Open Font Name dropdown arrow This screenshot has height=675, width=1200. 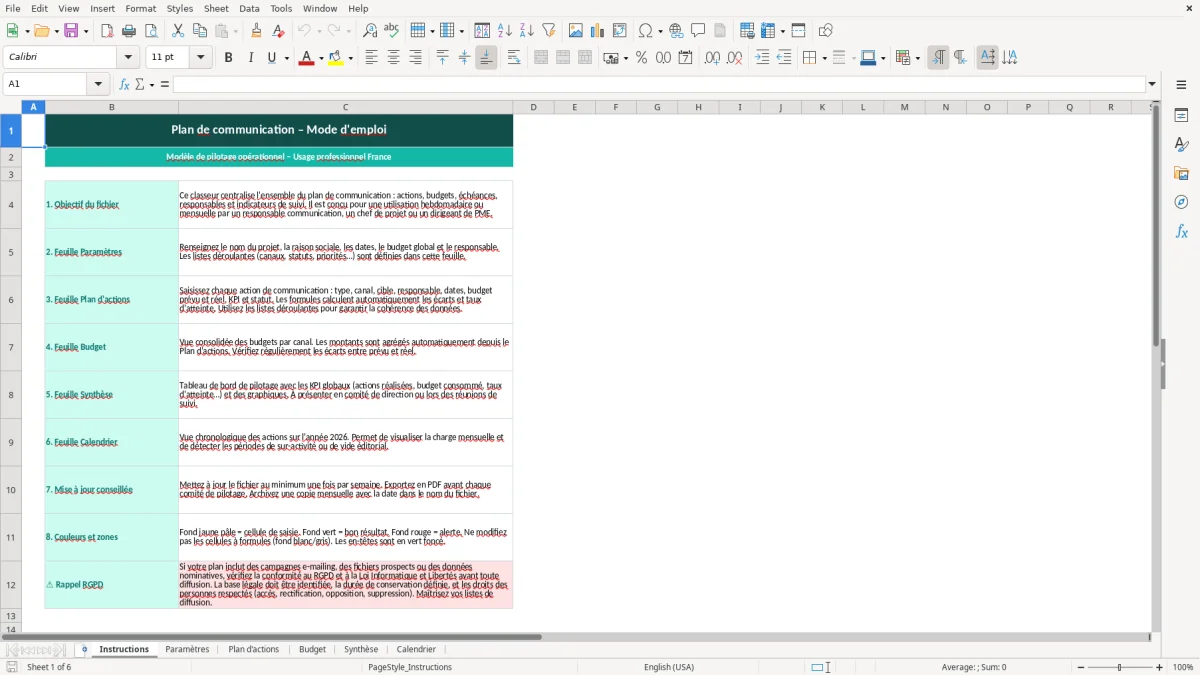point(128,58)
